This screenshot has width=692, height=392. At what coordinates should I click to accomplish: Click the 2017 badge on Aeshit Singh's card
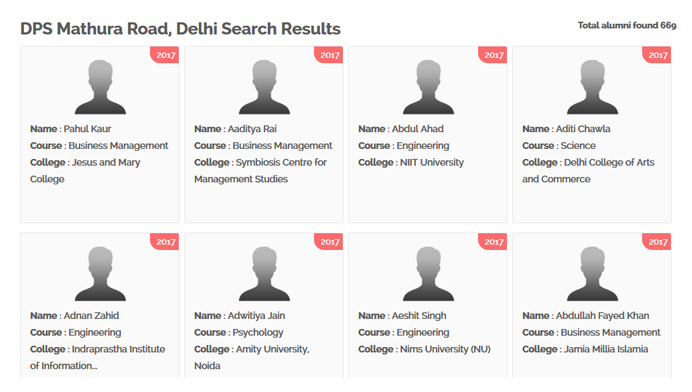(x=493, y=242)
